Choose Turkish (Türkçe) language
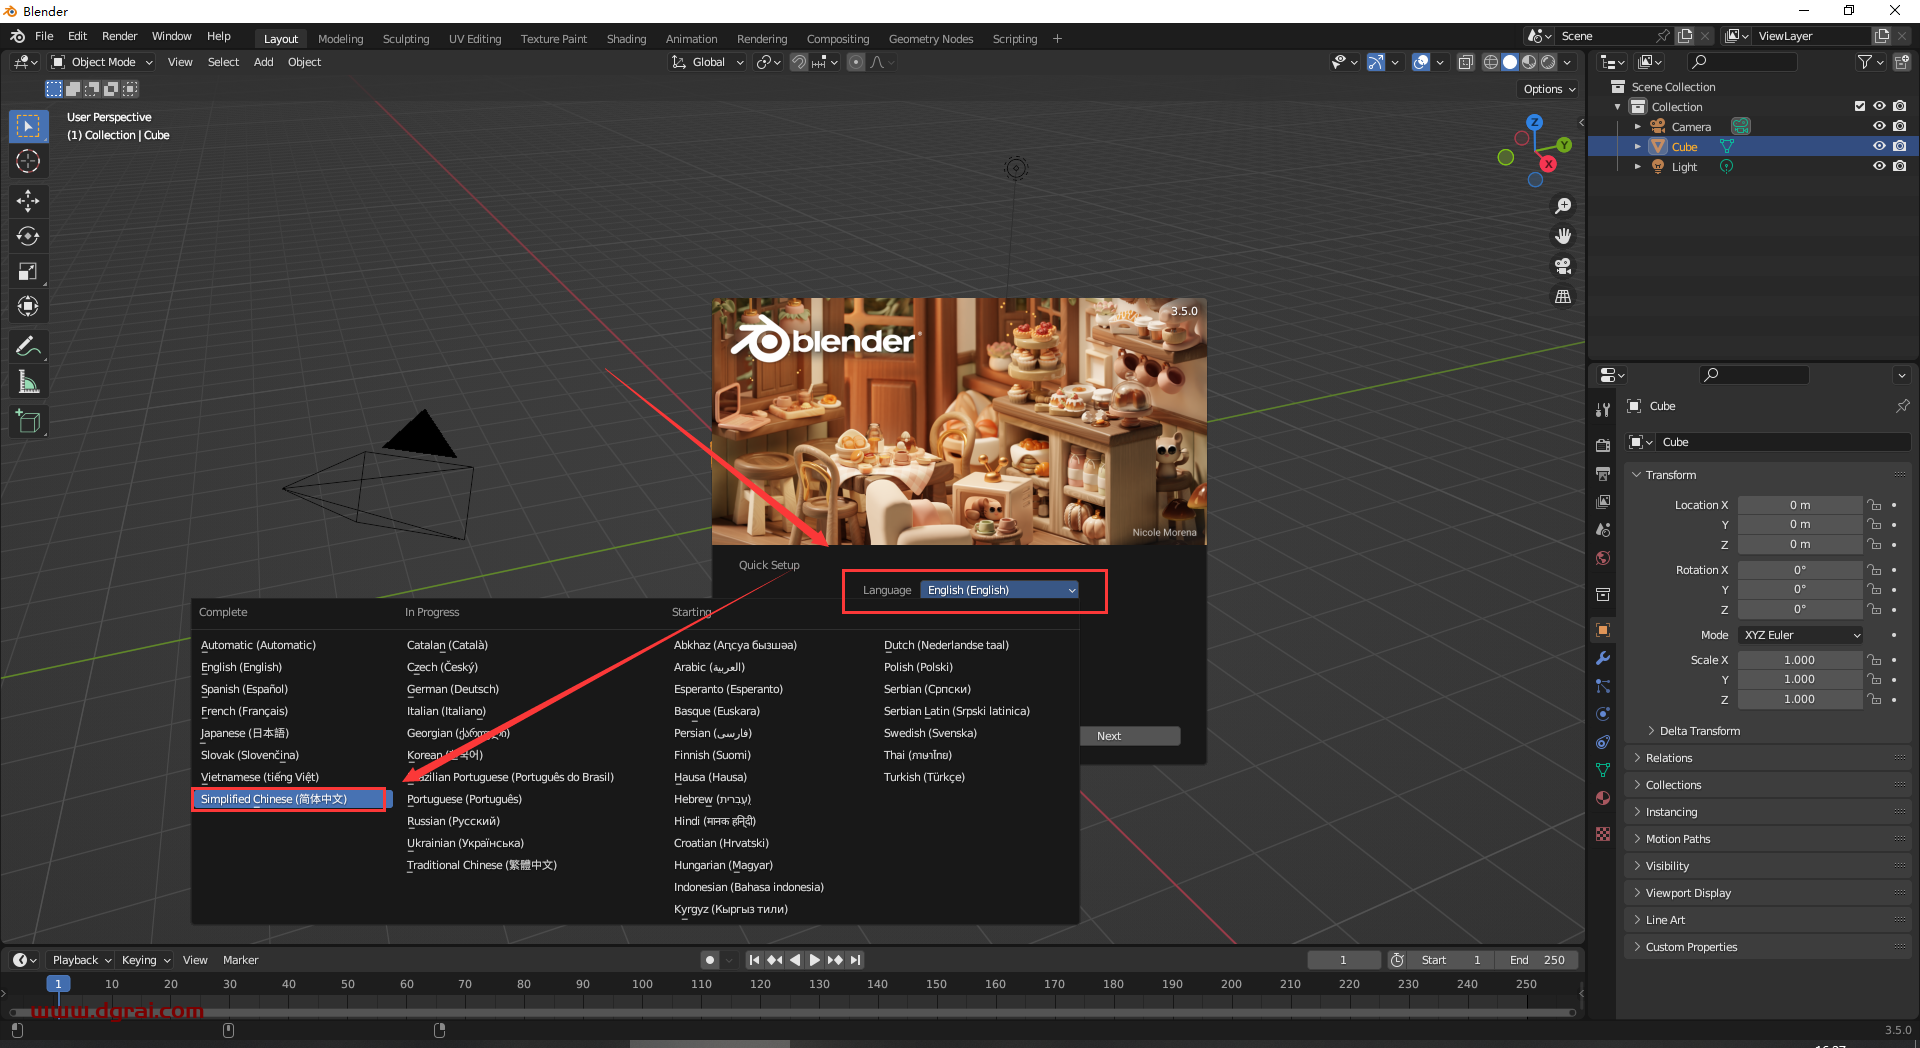 [x=924, y=777]
